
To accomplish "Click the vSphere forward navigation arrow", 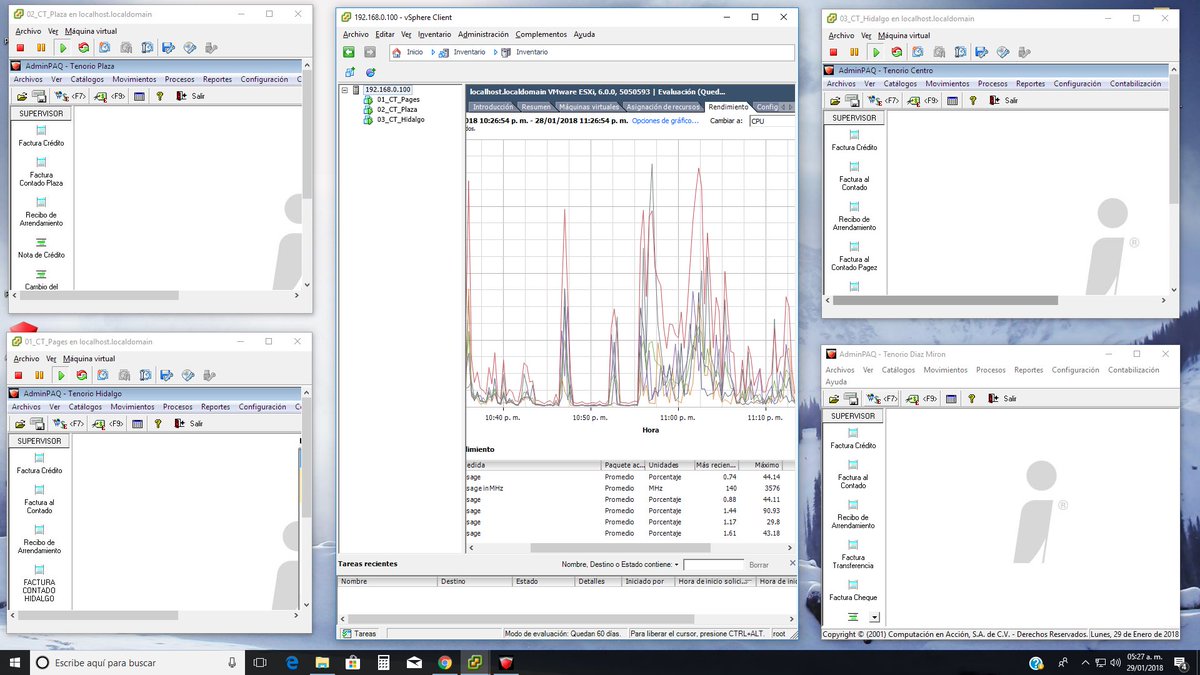I will pyautogui.click(x=370, y=52).
